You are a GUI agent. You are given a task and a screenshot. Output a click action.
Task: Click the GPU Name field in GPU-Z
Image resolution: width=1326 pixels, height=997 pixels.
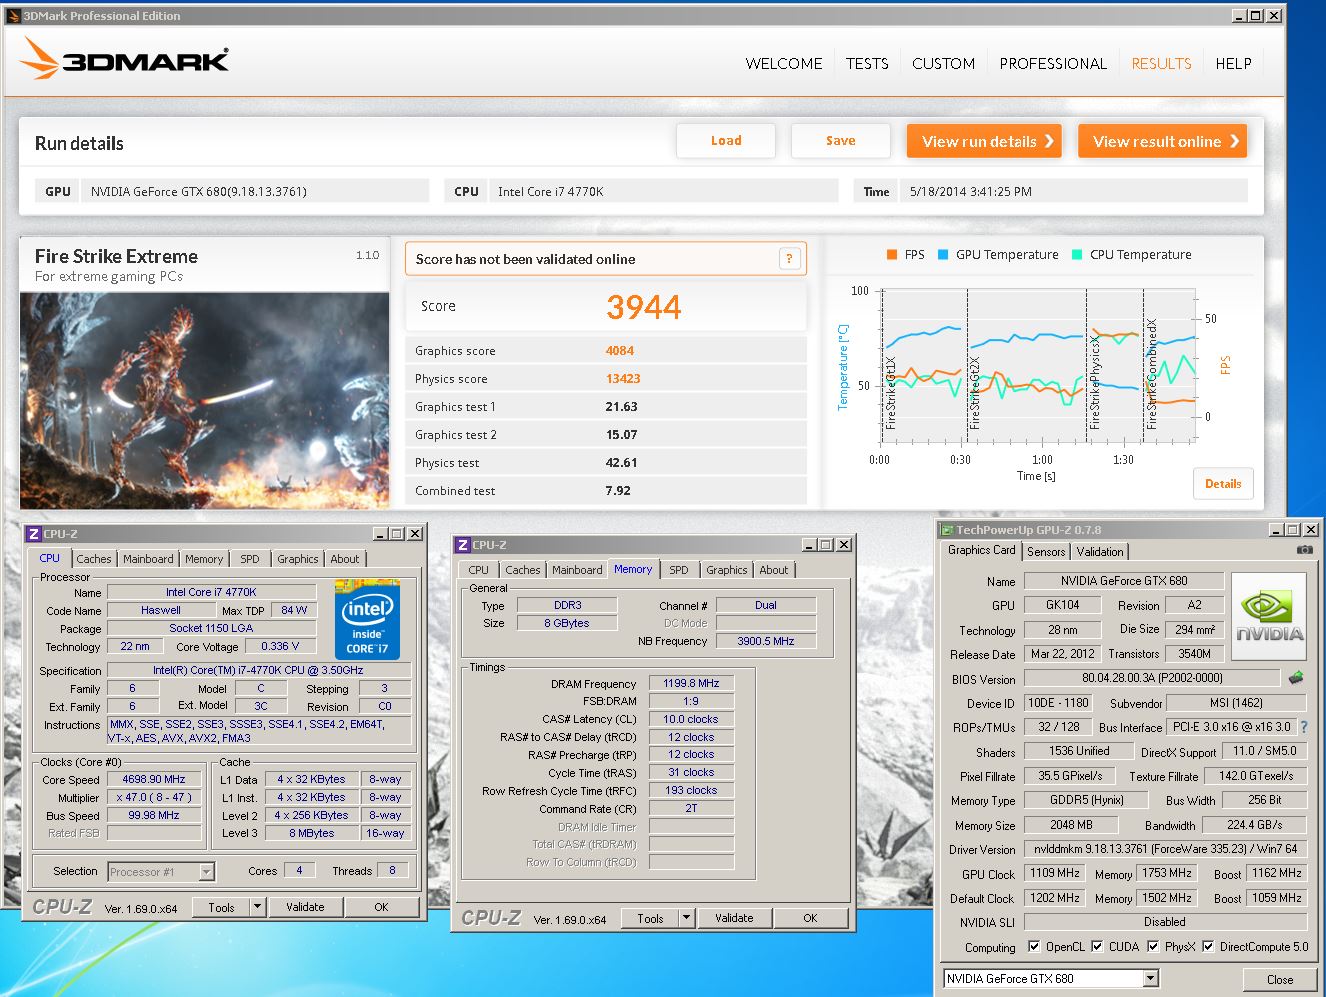pos(1124,581)
